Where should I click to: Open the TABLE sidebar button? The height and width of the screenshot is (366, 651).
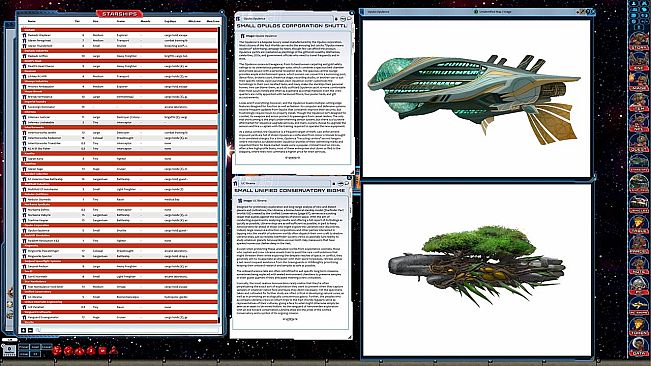639,224
